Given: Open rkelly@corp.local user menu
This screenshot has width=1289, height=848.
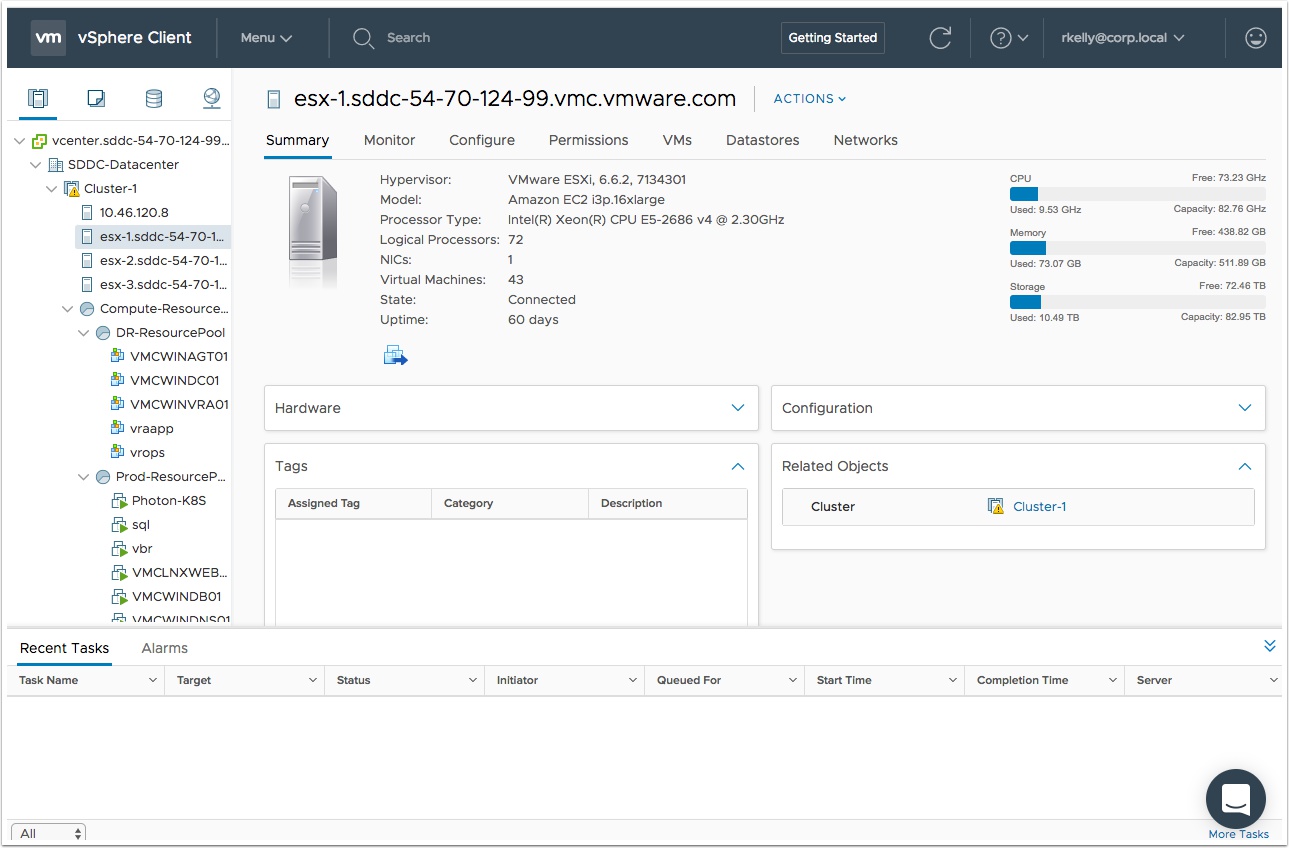Looking at the screenshot, I should [x=1122, y=38].
